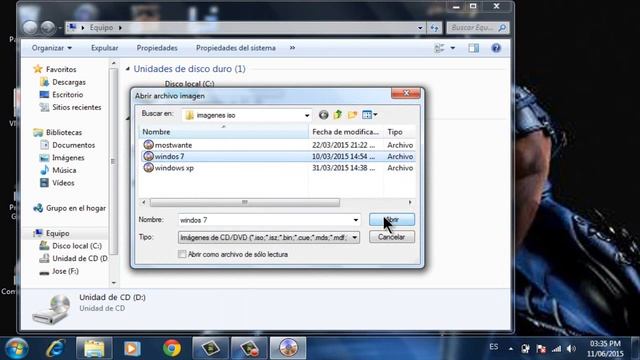Screen dimensions: 640x360
Task: Open Unidad de CD (D:) in navigation pane
Action: pyautogui.click(x=80, y=258)
